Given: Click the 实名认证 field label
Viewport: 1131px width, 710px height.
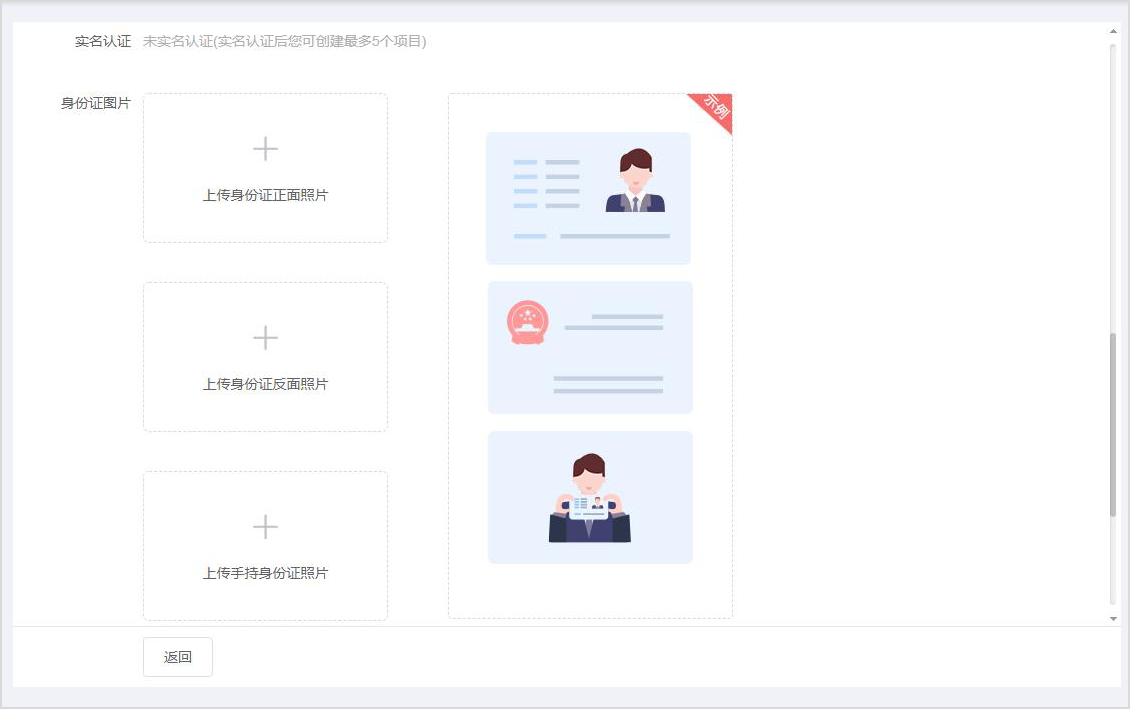Looking at the screenshot, I should (x=103, y=41).
